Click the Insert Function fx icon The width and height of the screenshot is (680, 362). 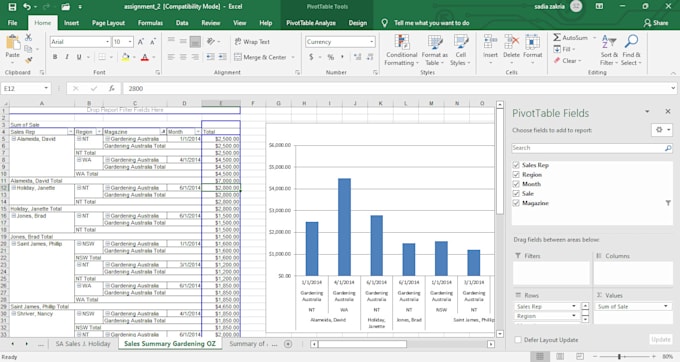111,88
